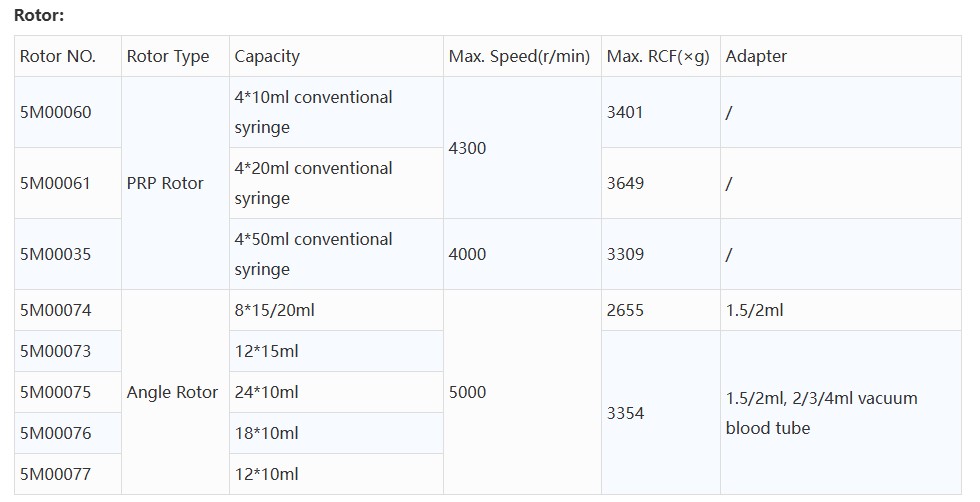Click the "4*20ml conventional syringe" capacity
This screenshot has height=502, width=980.
tap(313, 183)
